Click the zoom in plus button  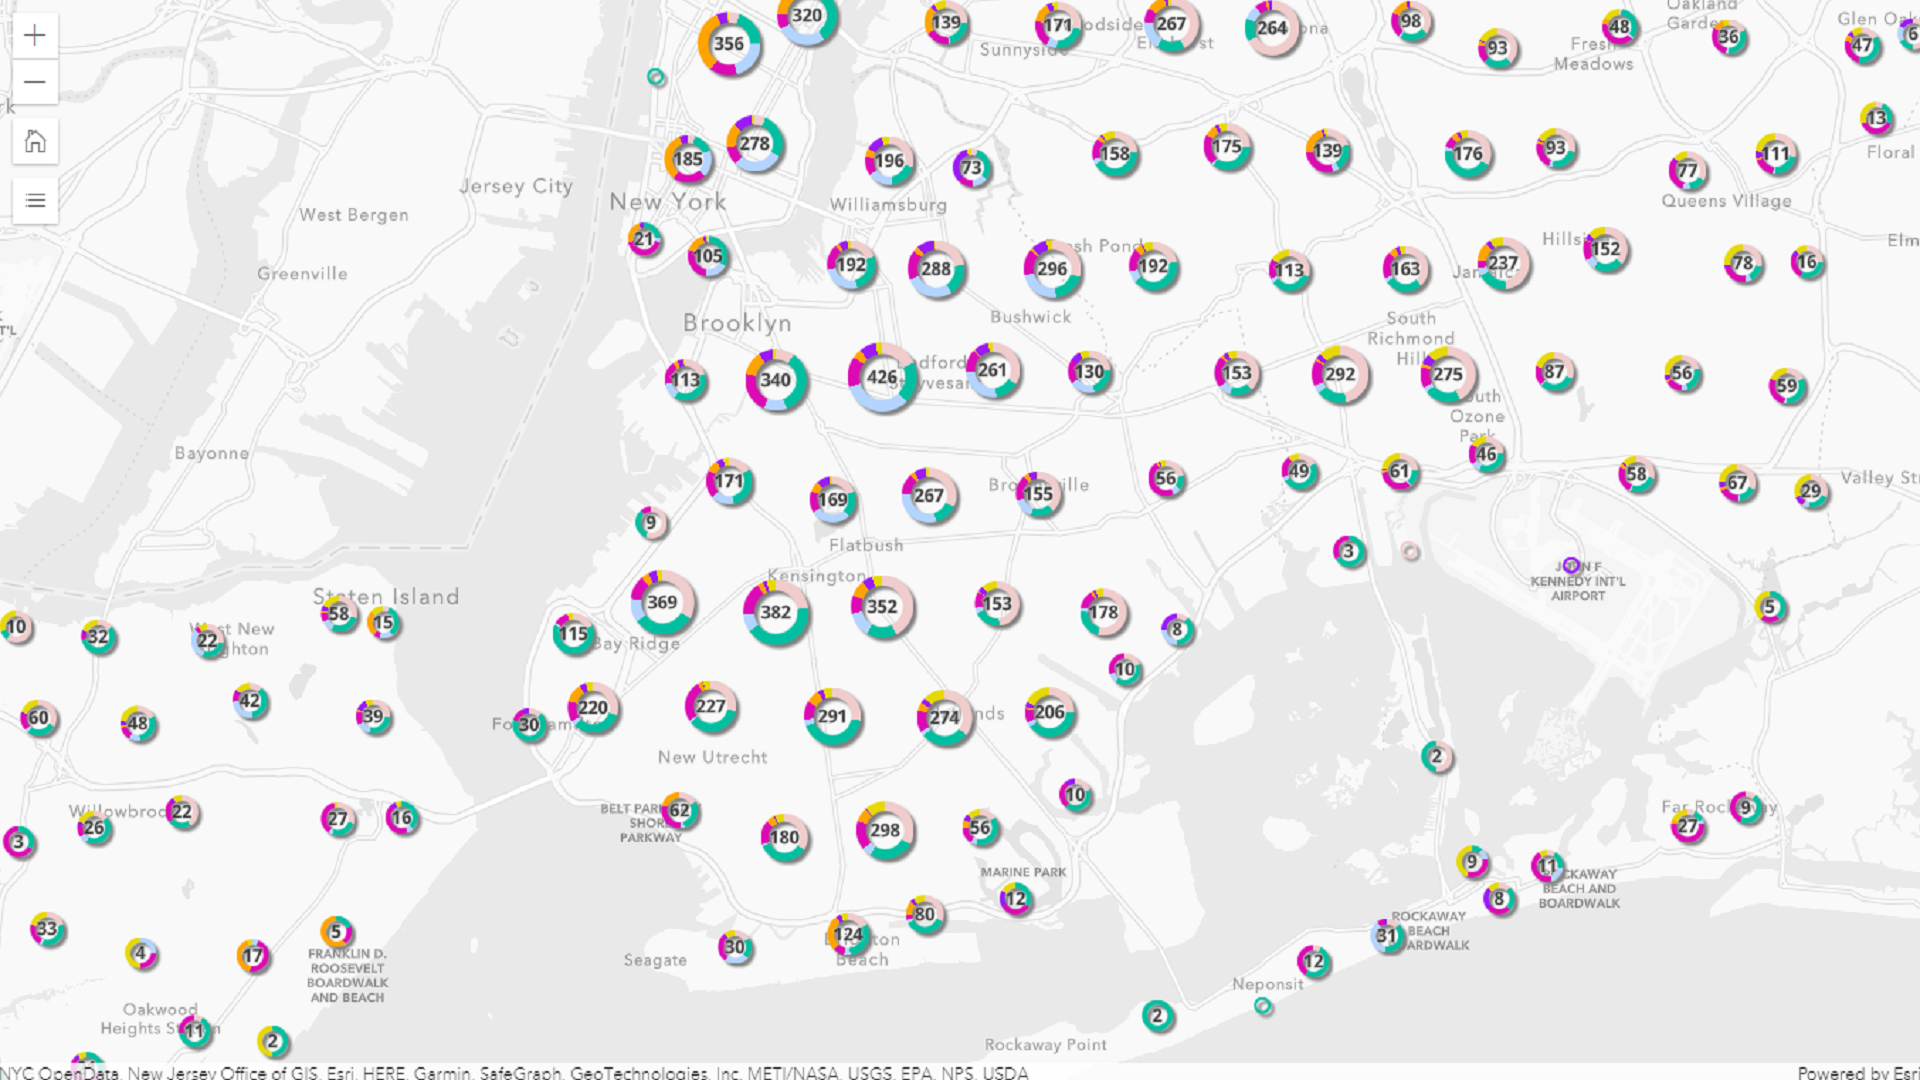click(x=35, y=36)
